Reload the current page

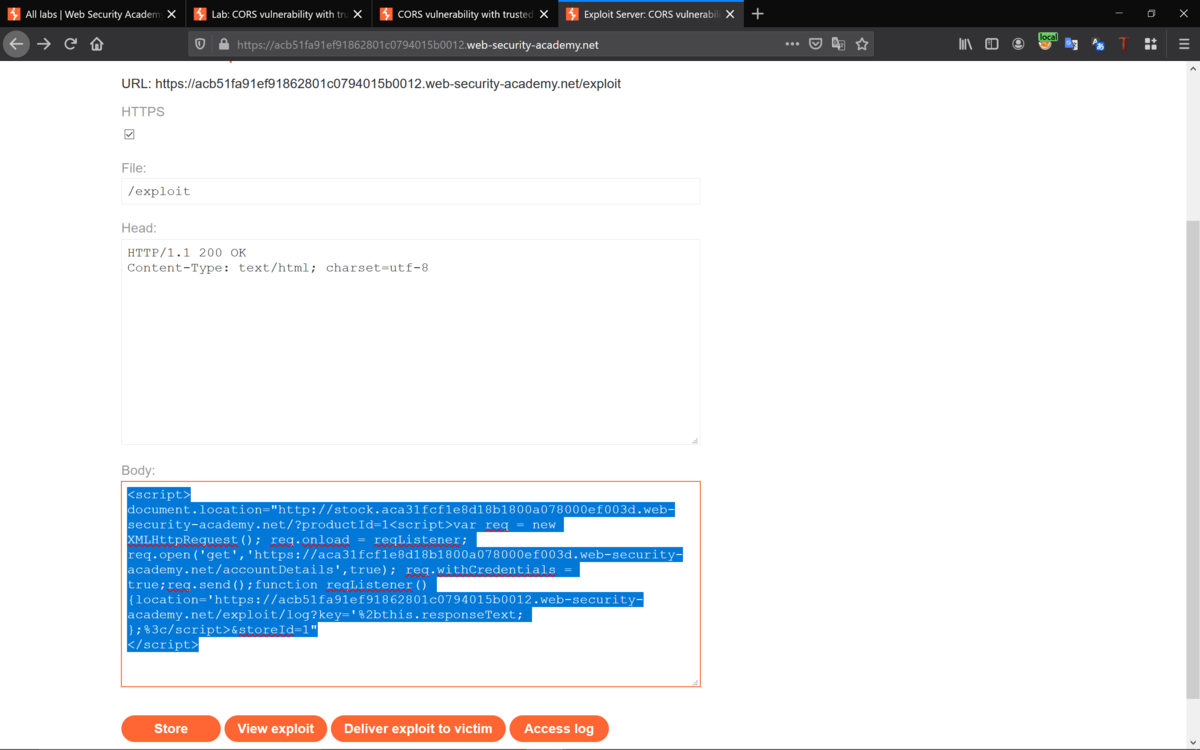tap(71, 44)
